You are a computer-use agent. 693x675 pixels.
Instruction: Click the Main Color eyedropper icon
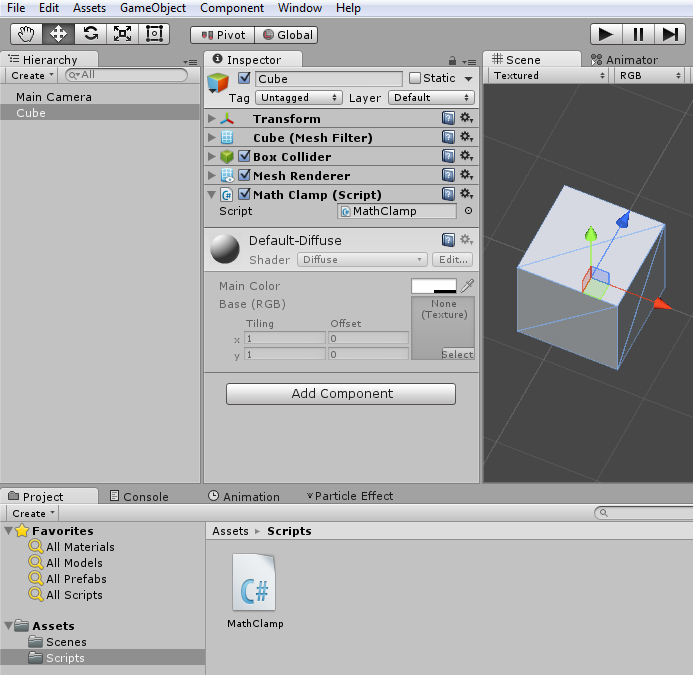point(467,286)
